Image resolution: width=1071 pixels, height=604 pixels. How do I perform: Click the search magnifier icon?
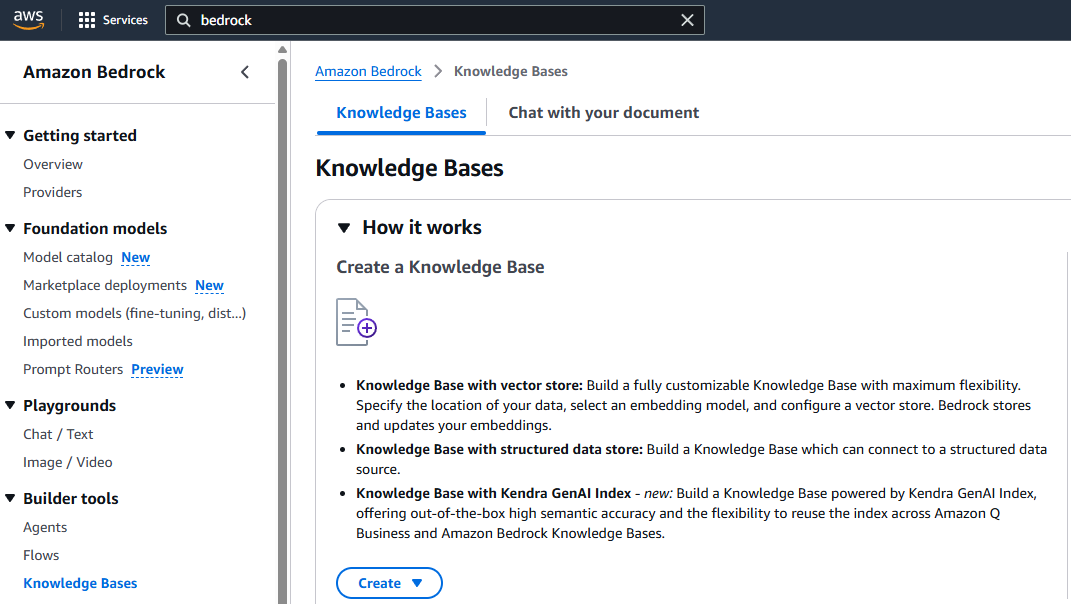click(x=184, y=20)
